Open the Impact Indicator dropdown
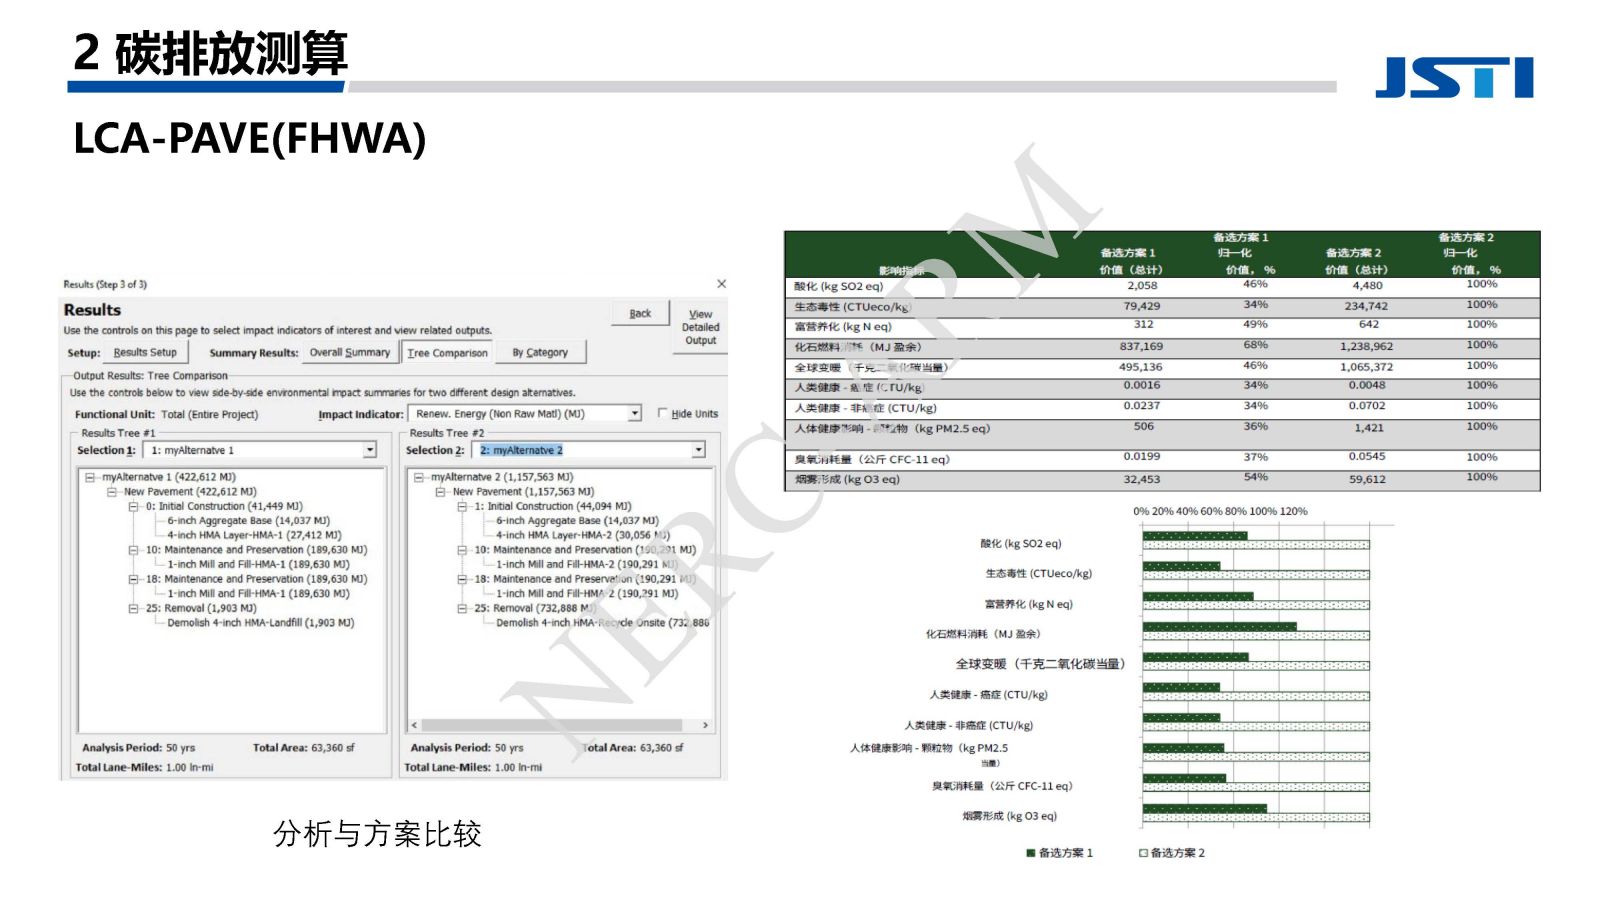The image size is (1600, 900). tap(634, 414)
